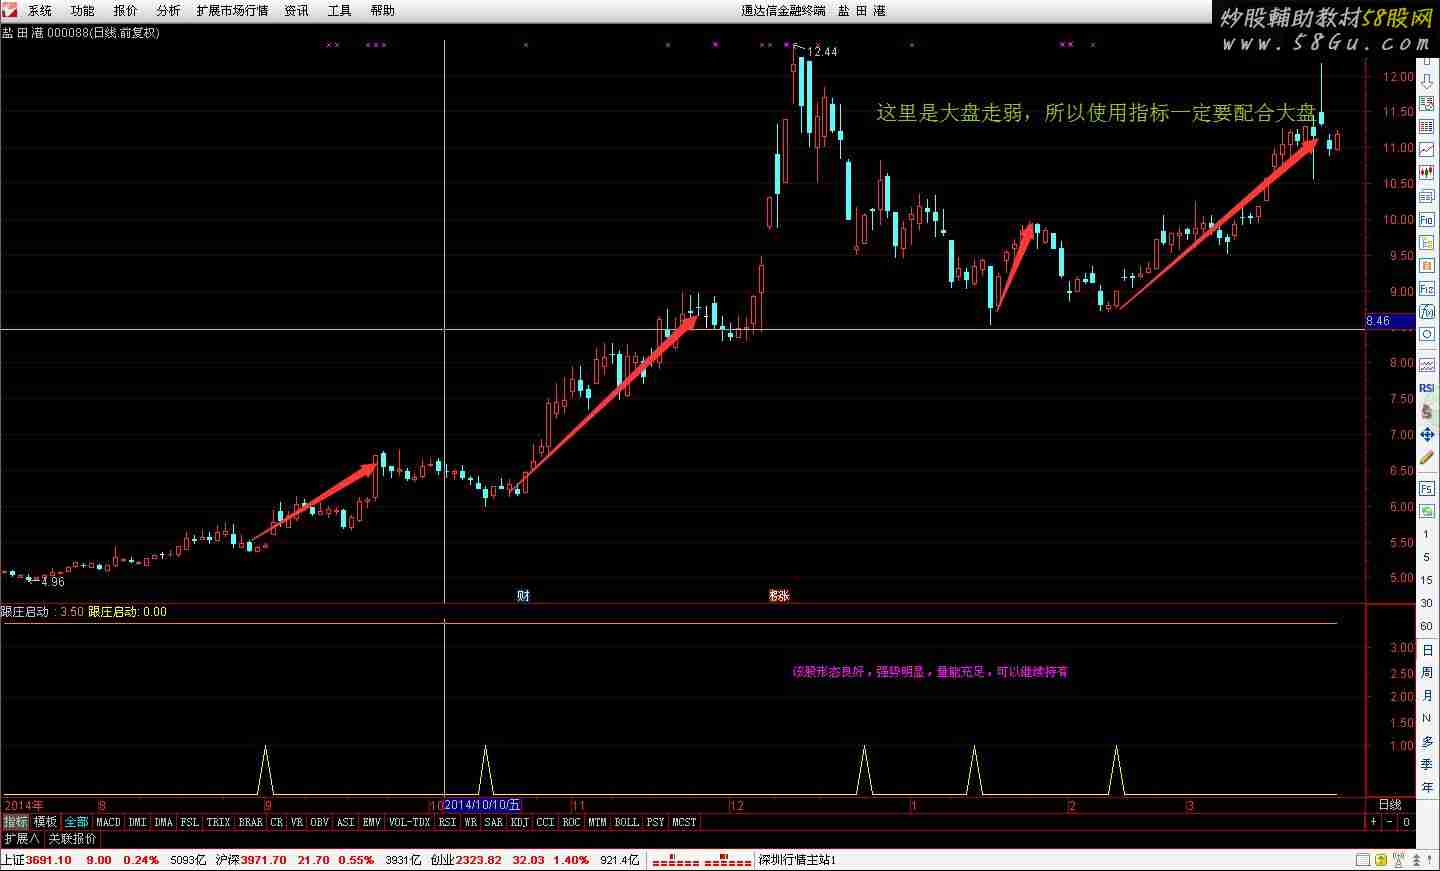The height and width of the screenshot is (871, 1440).
Task: Open the 扩展市场行情 menu
Action: (232, 10)
